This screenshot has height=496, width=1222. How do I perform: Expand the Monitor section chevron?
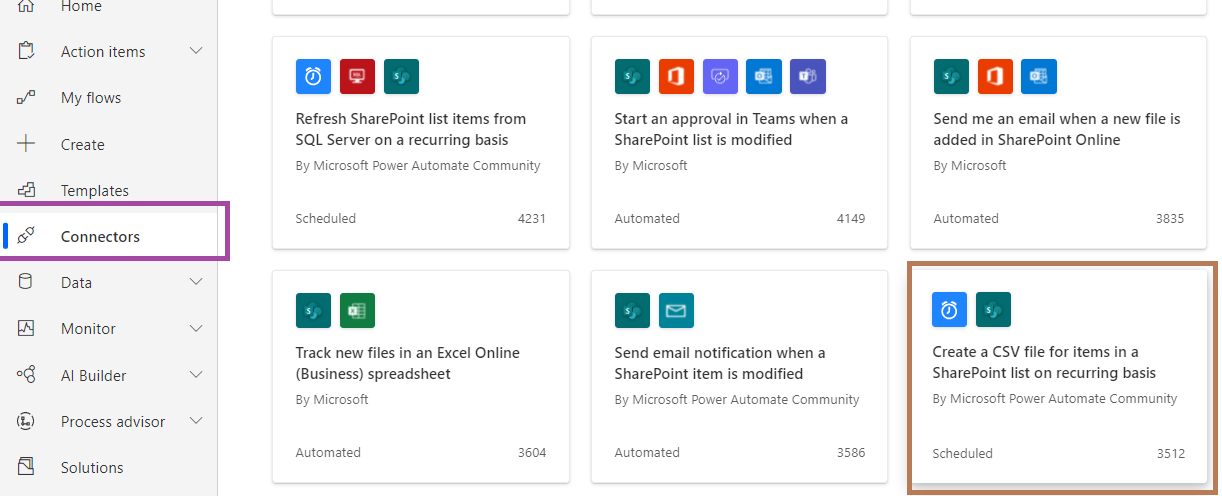(x=196, y=328)
